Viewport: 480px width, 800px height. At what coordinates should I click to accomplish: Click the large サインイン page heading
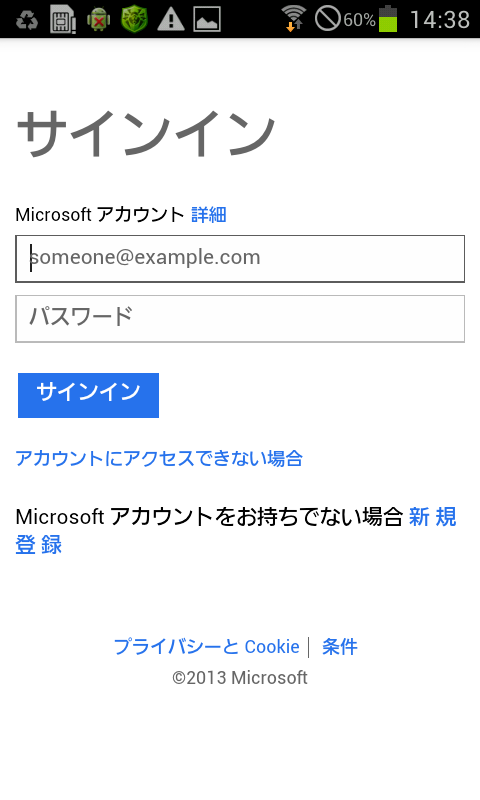point(147,134)
